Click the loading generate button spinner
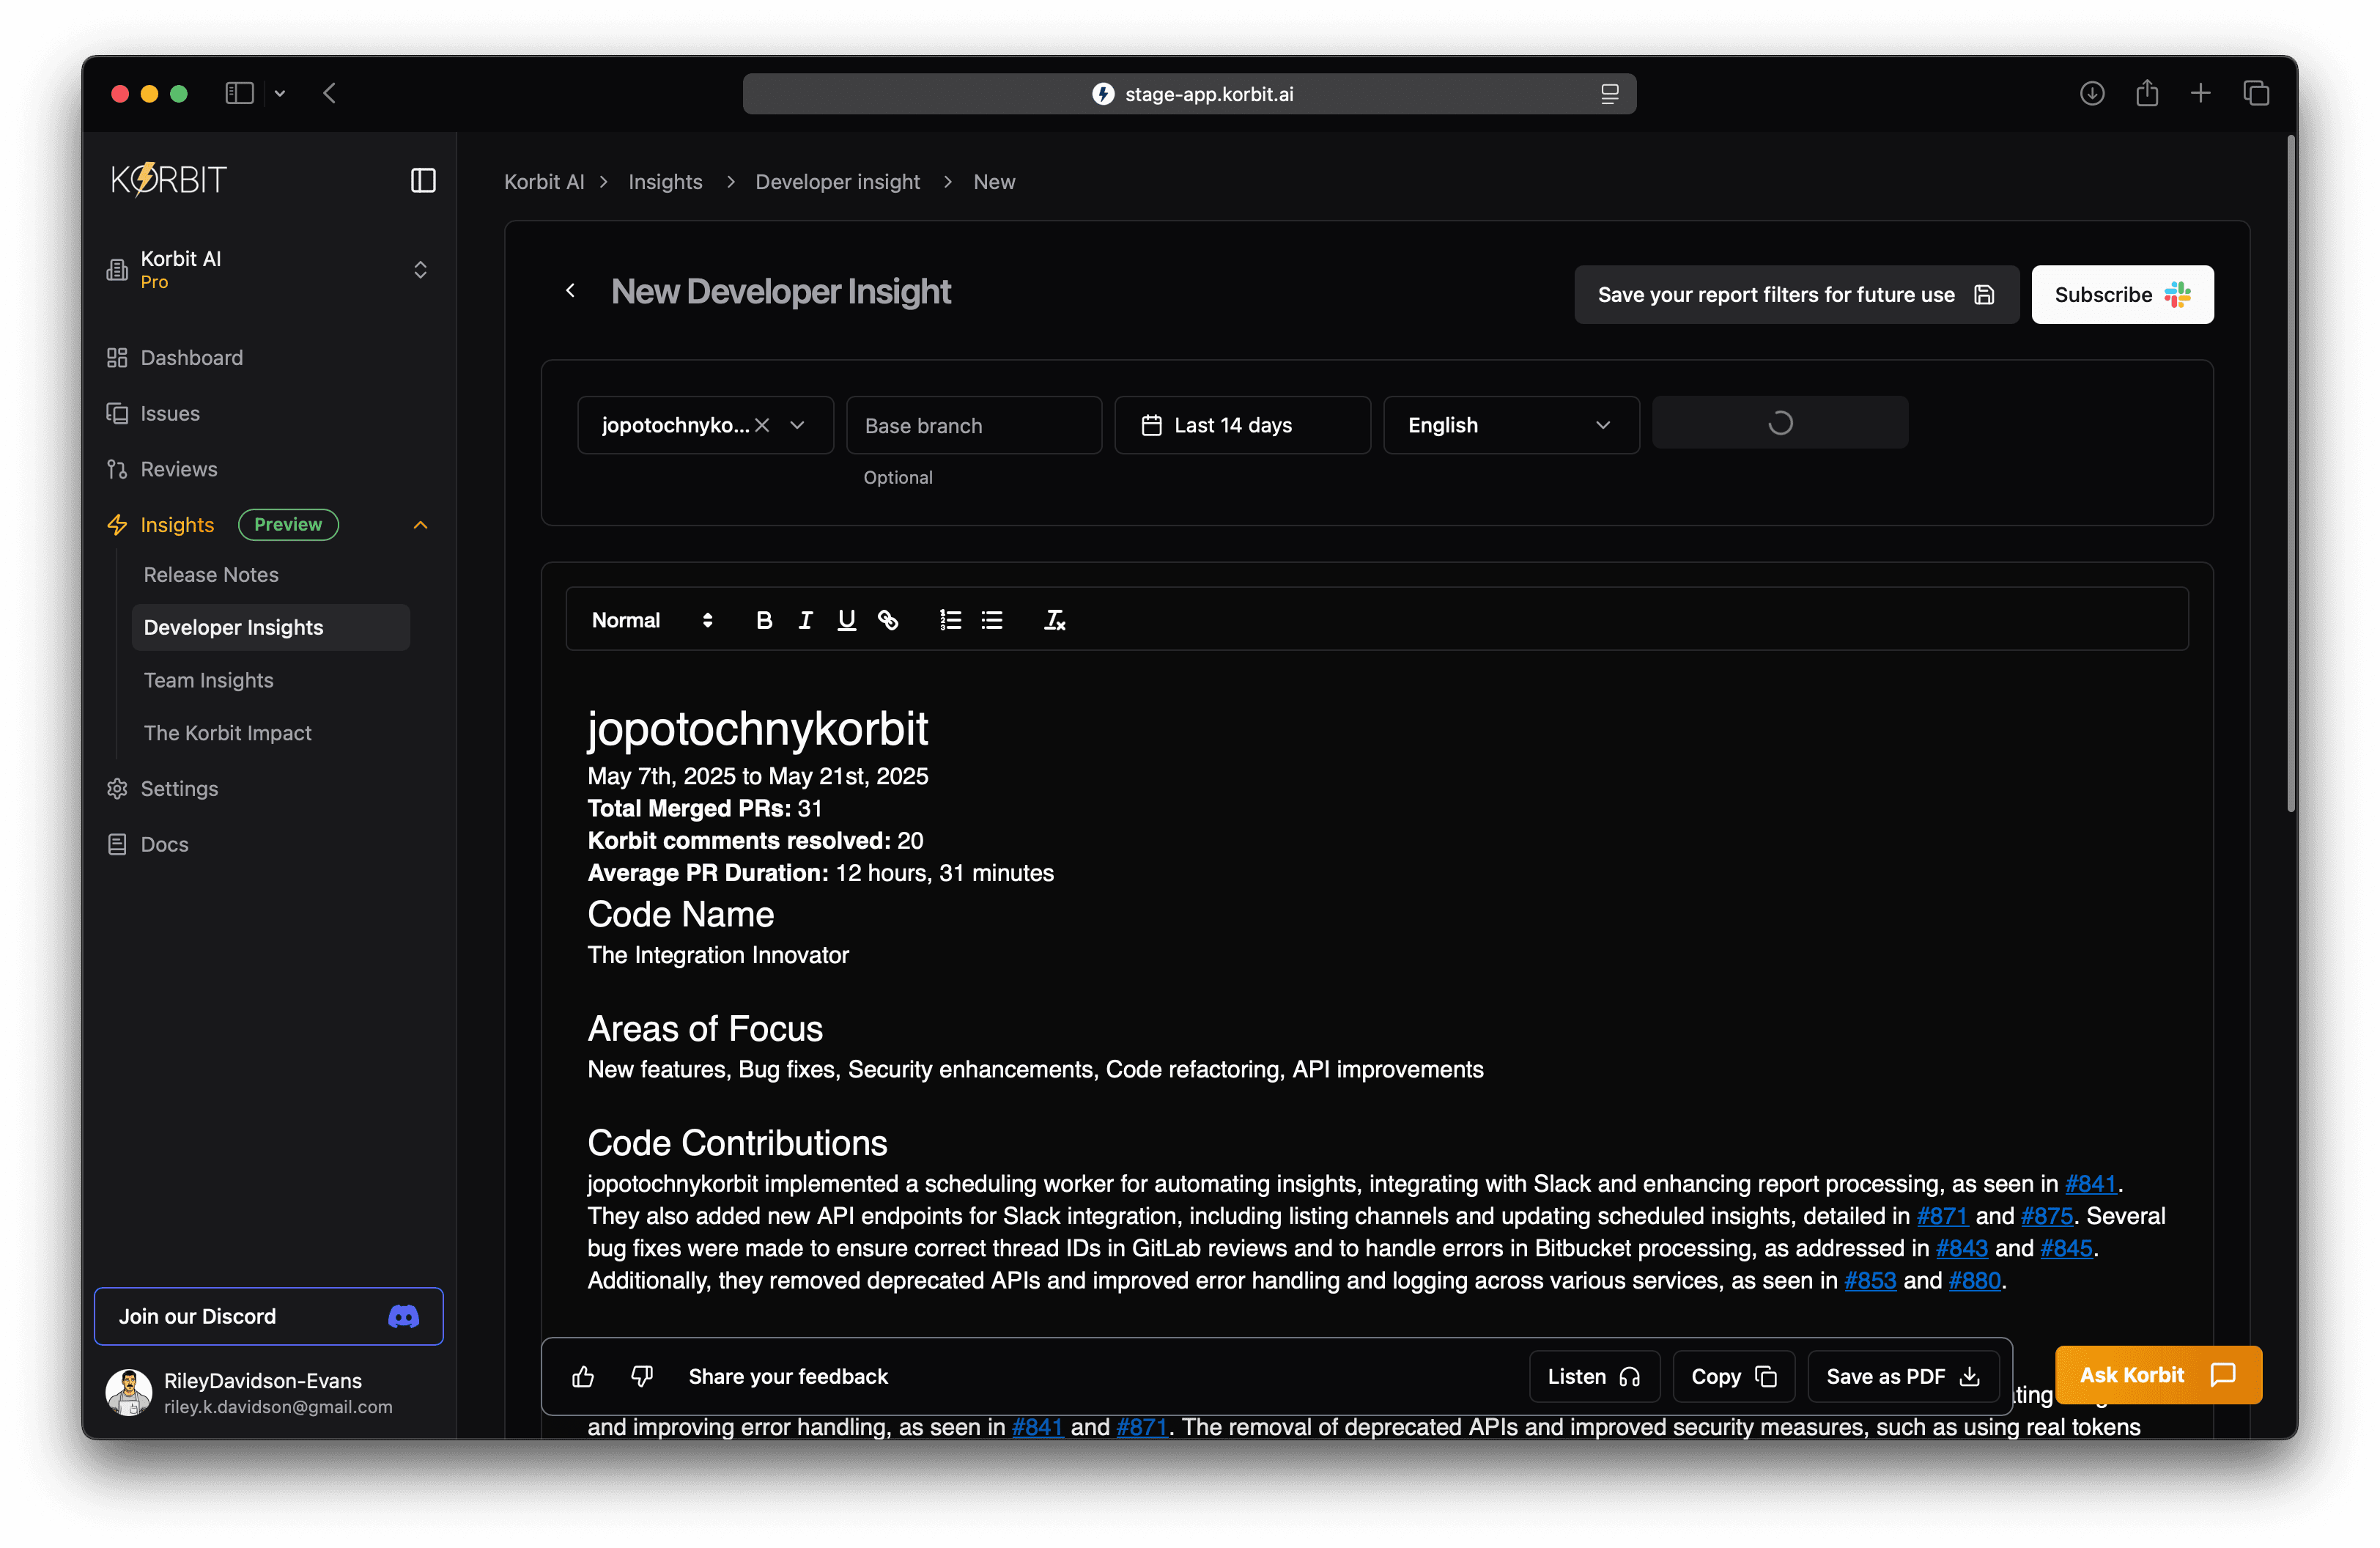2380x1548 pixels. [1780, 423]
